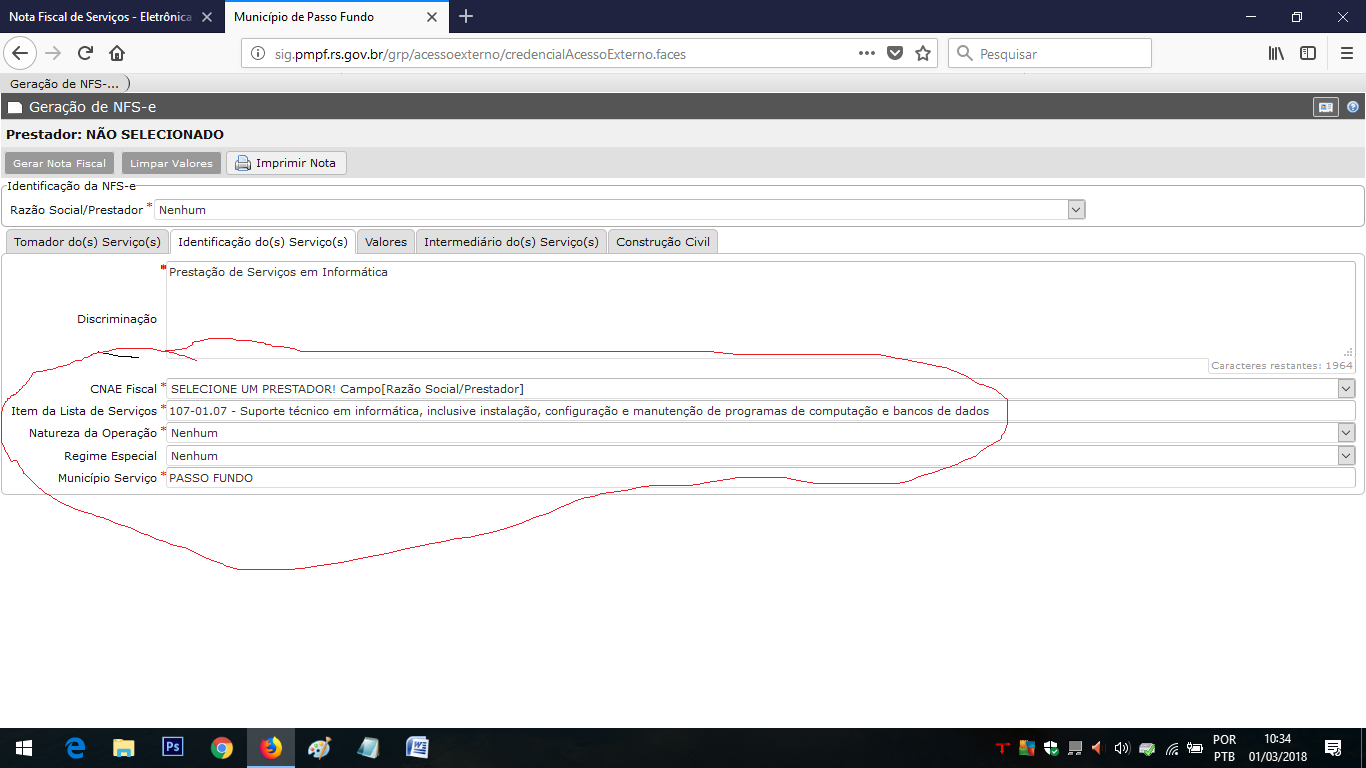Click the Prestador: NÃO SELECIONADO heading
The height and width of the screenshot is (768, 1366).
point(115,134)
